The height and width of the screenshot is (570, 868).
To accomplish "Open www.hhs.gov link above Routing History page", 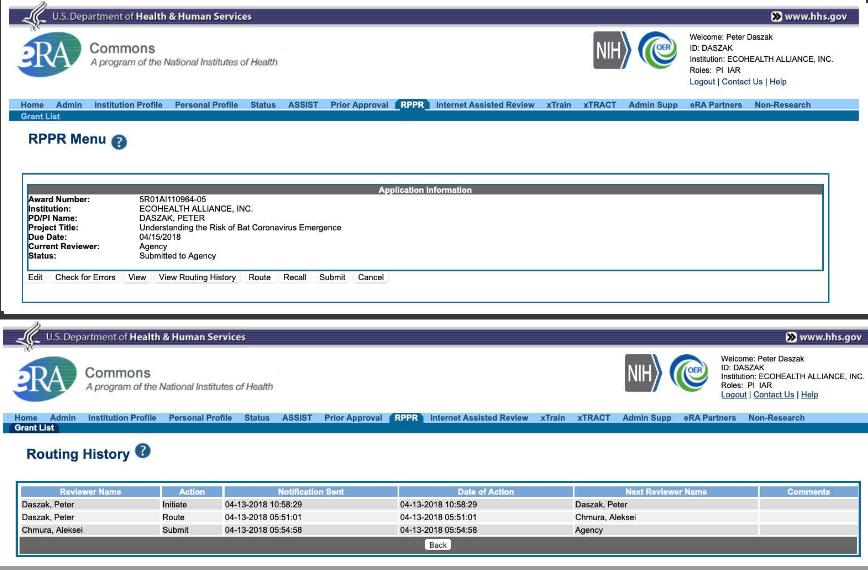I will (823, 337).
